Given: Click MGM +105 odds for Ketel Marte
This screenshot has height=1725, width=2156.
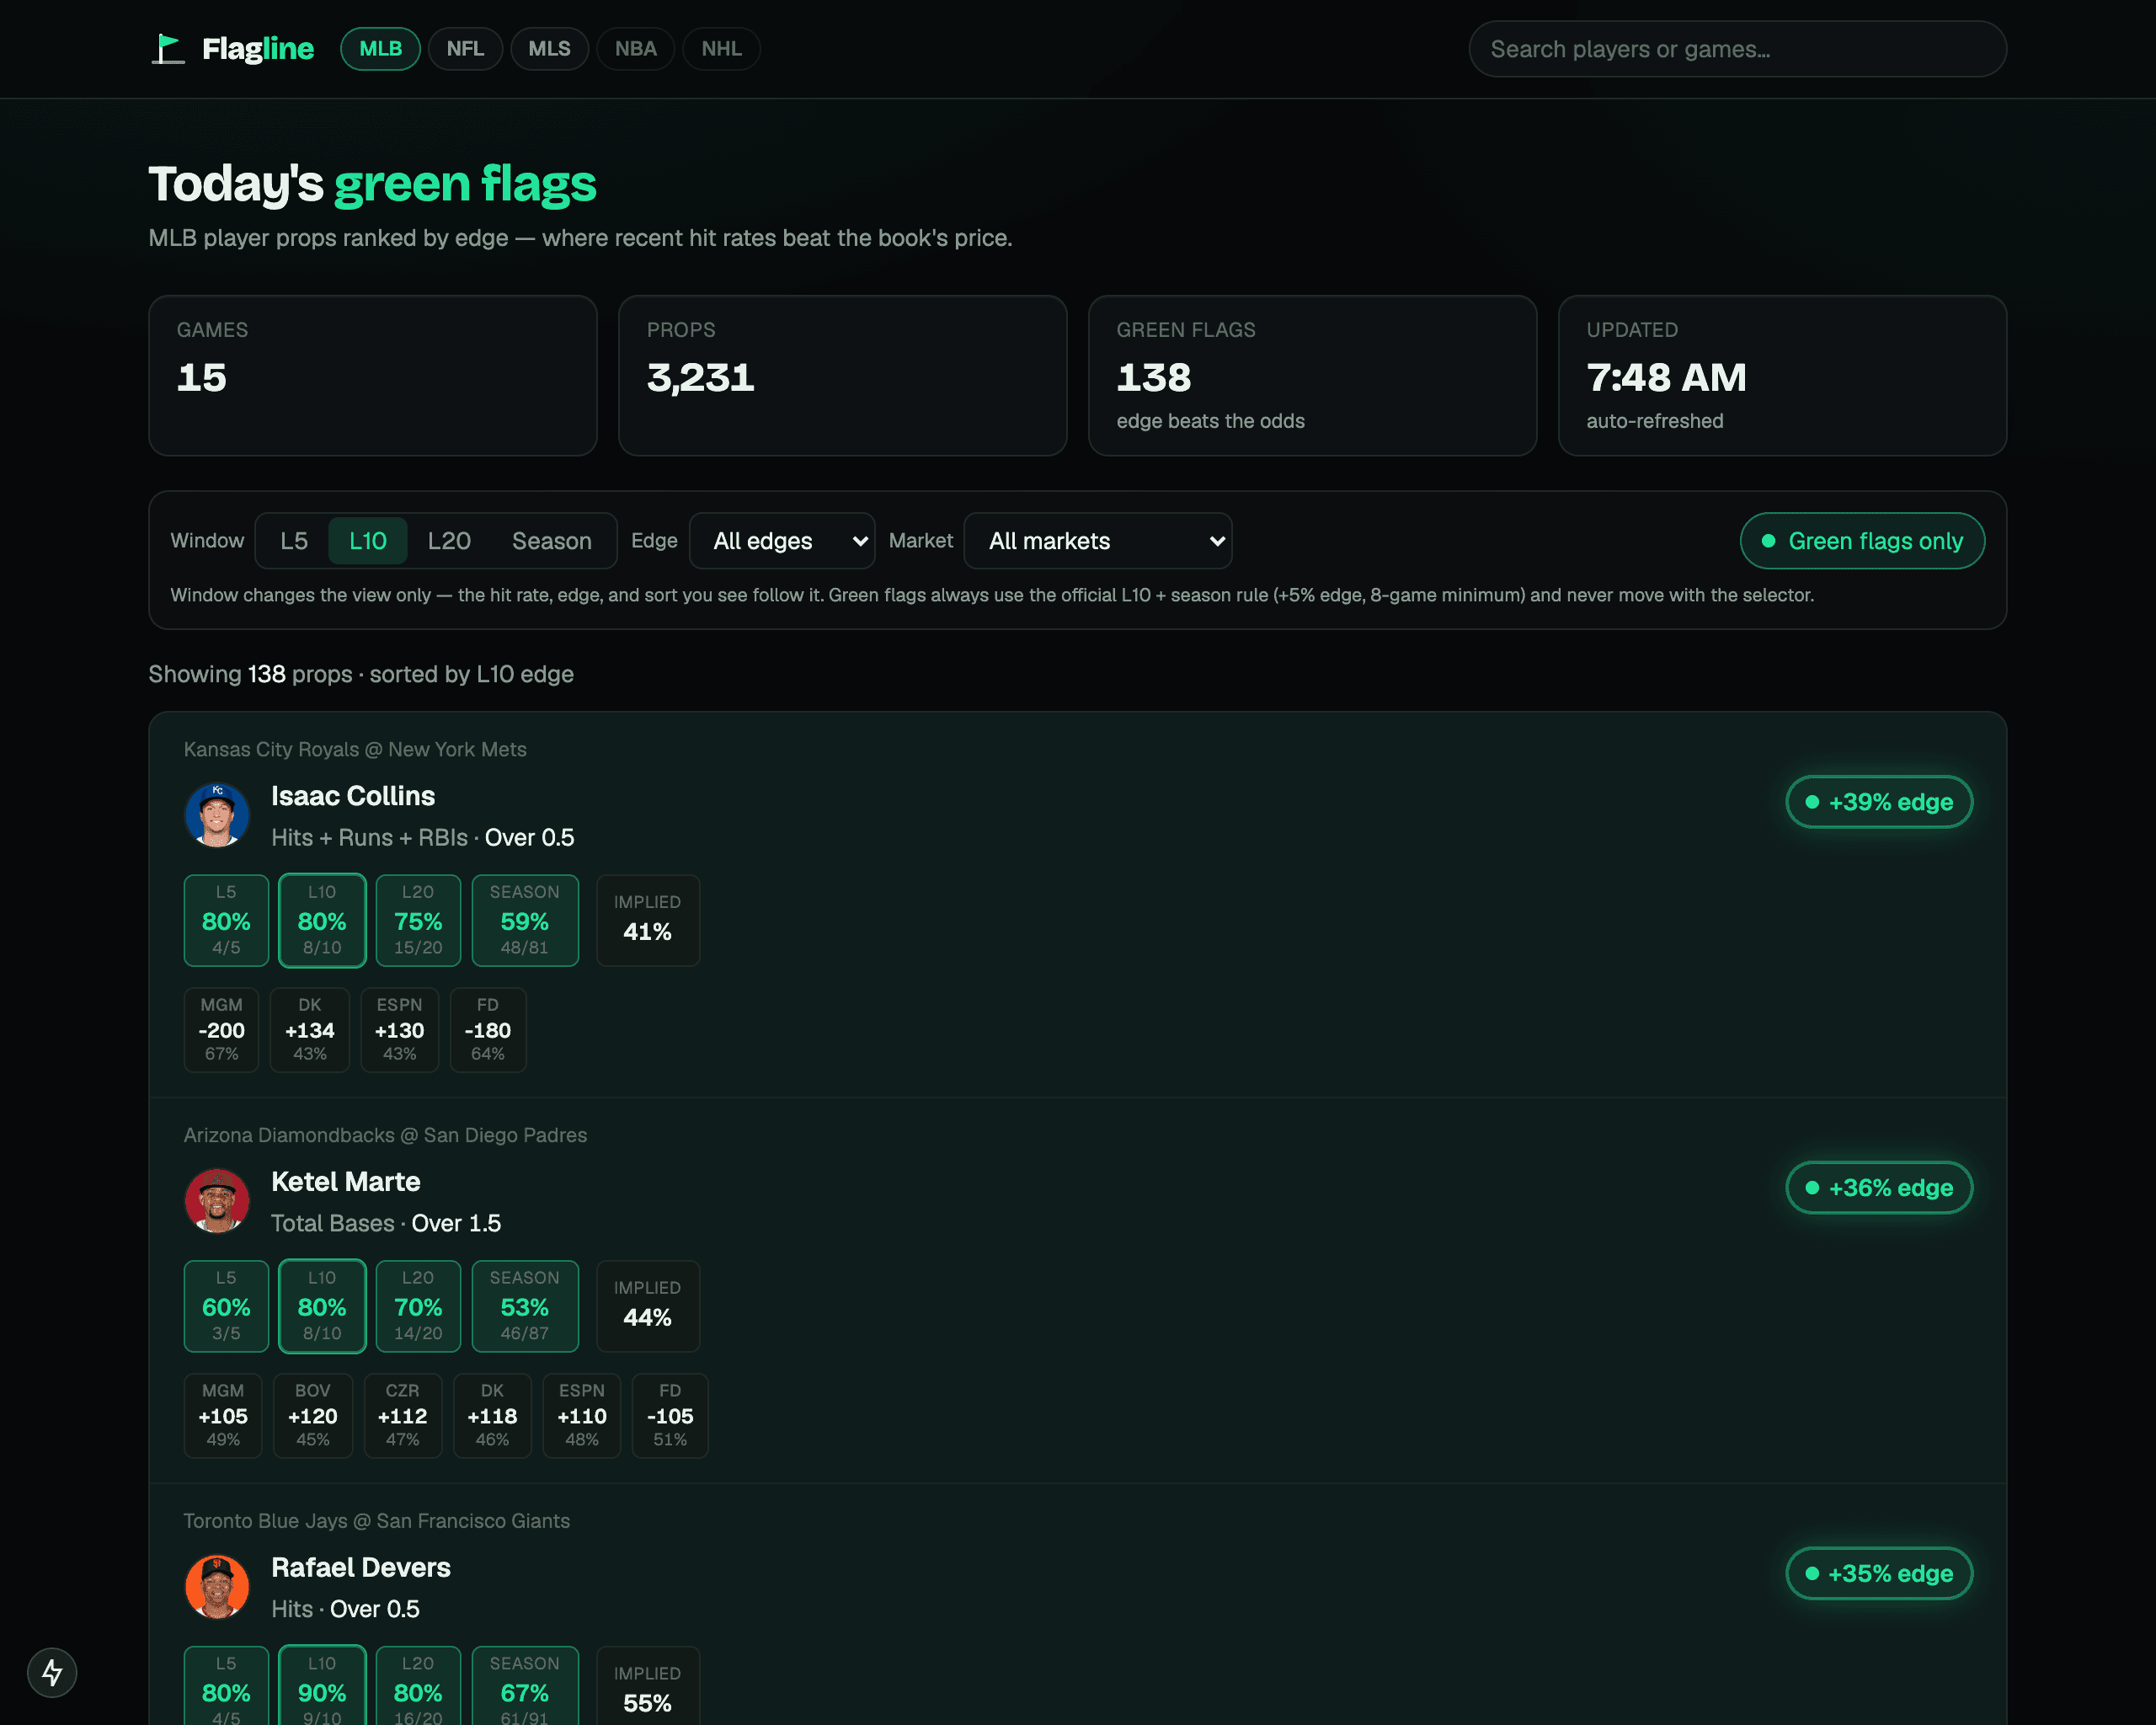Looking at the screenshot, I should [223, 1416].
